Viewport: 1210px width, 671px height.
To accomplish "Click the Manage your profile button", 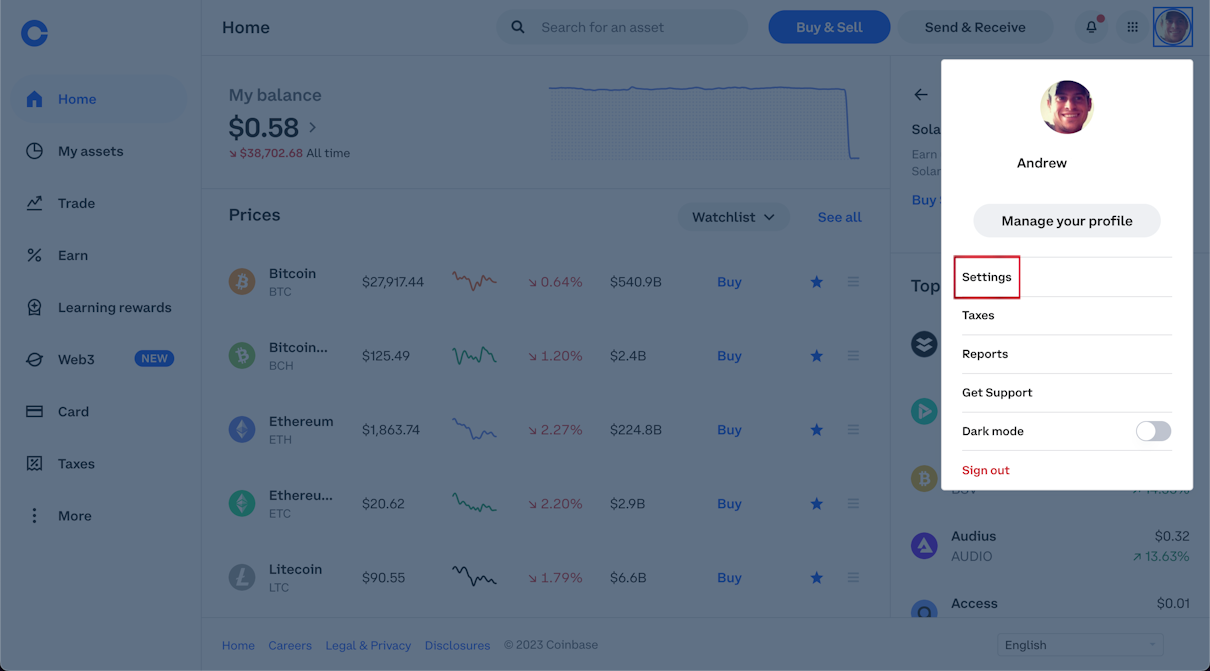I will (x=1067, y=221).
